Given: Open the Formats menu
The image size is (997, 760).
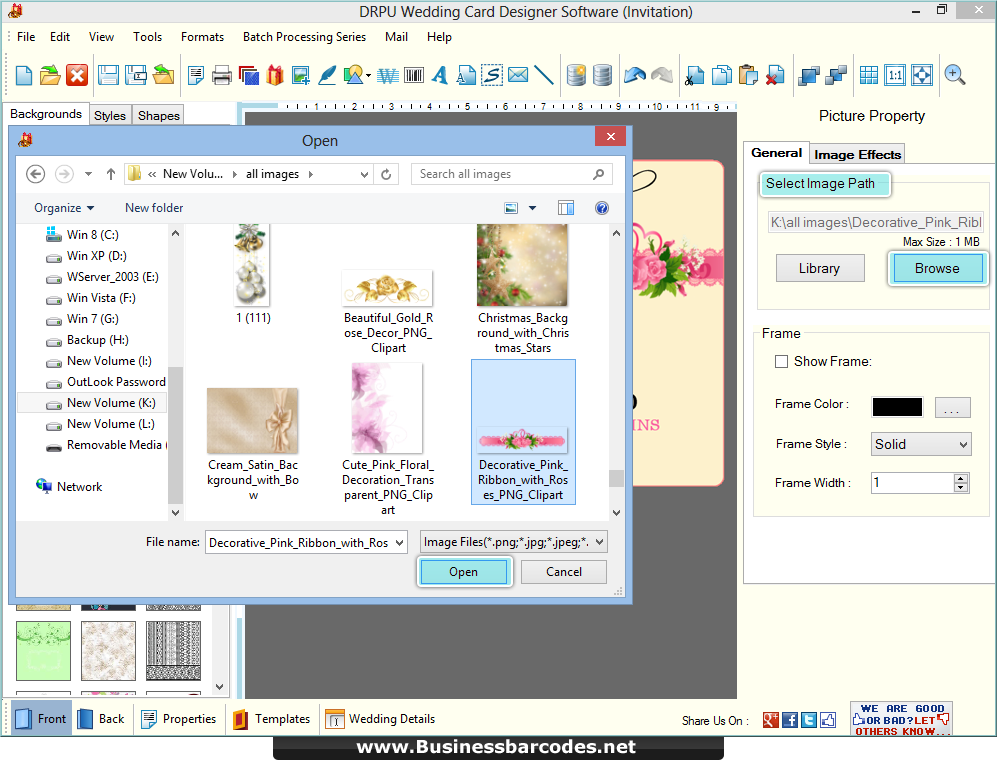Looking at the screenshot, I should coord(202,37).
